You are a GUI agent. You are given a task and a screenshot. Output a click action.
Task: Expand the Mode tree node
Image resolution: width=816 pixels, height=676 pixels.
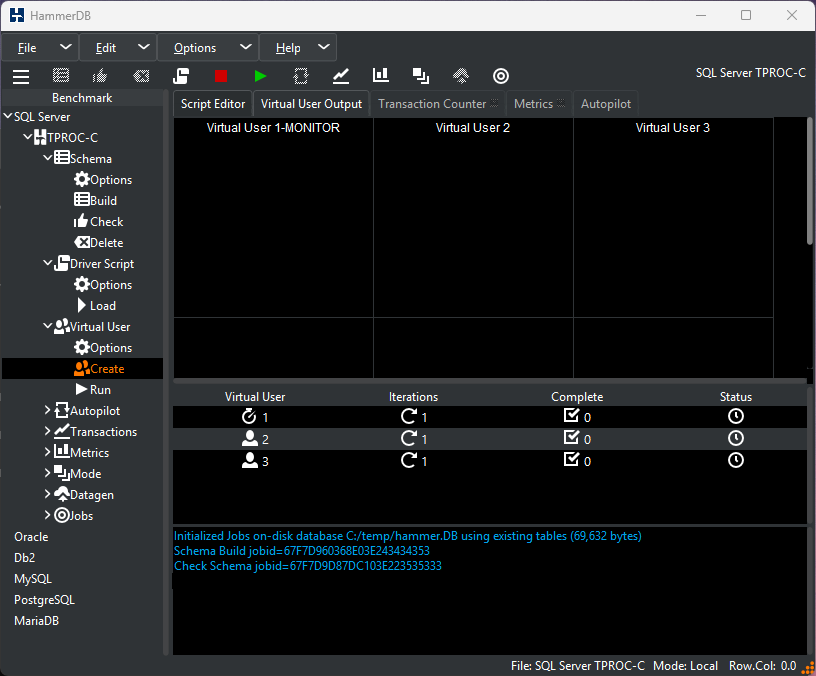pos(47,473)
